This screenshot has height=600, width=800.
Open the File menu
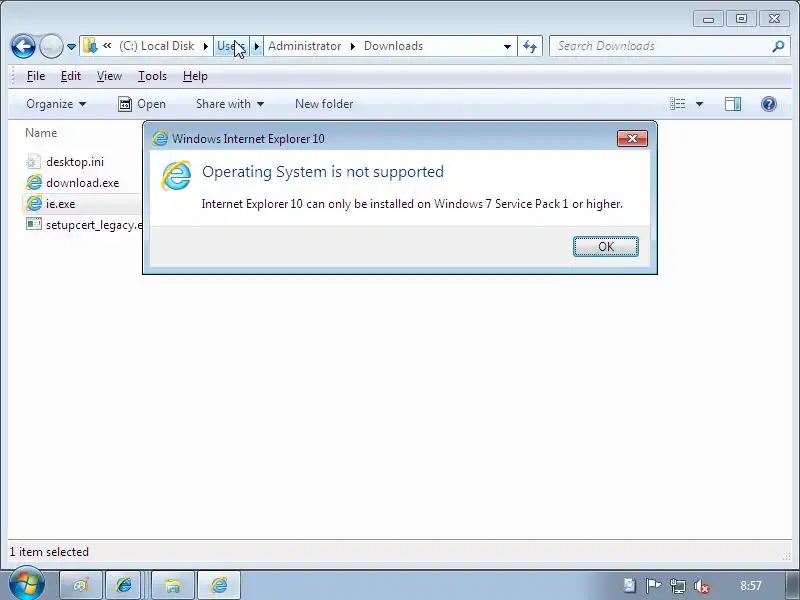[36, 76]
